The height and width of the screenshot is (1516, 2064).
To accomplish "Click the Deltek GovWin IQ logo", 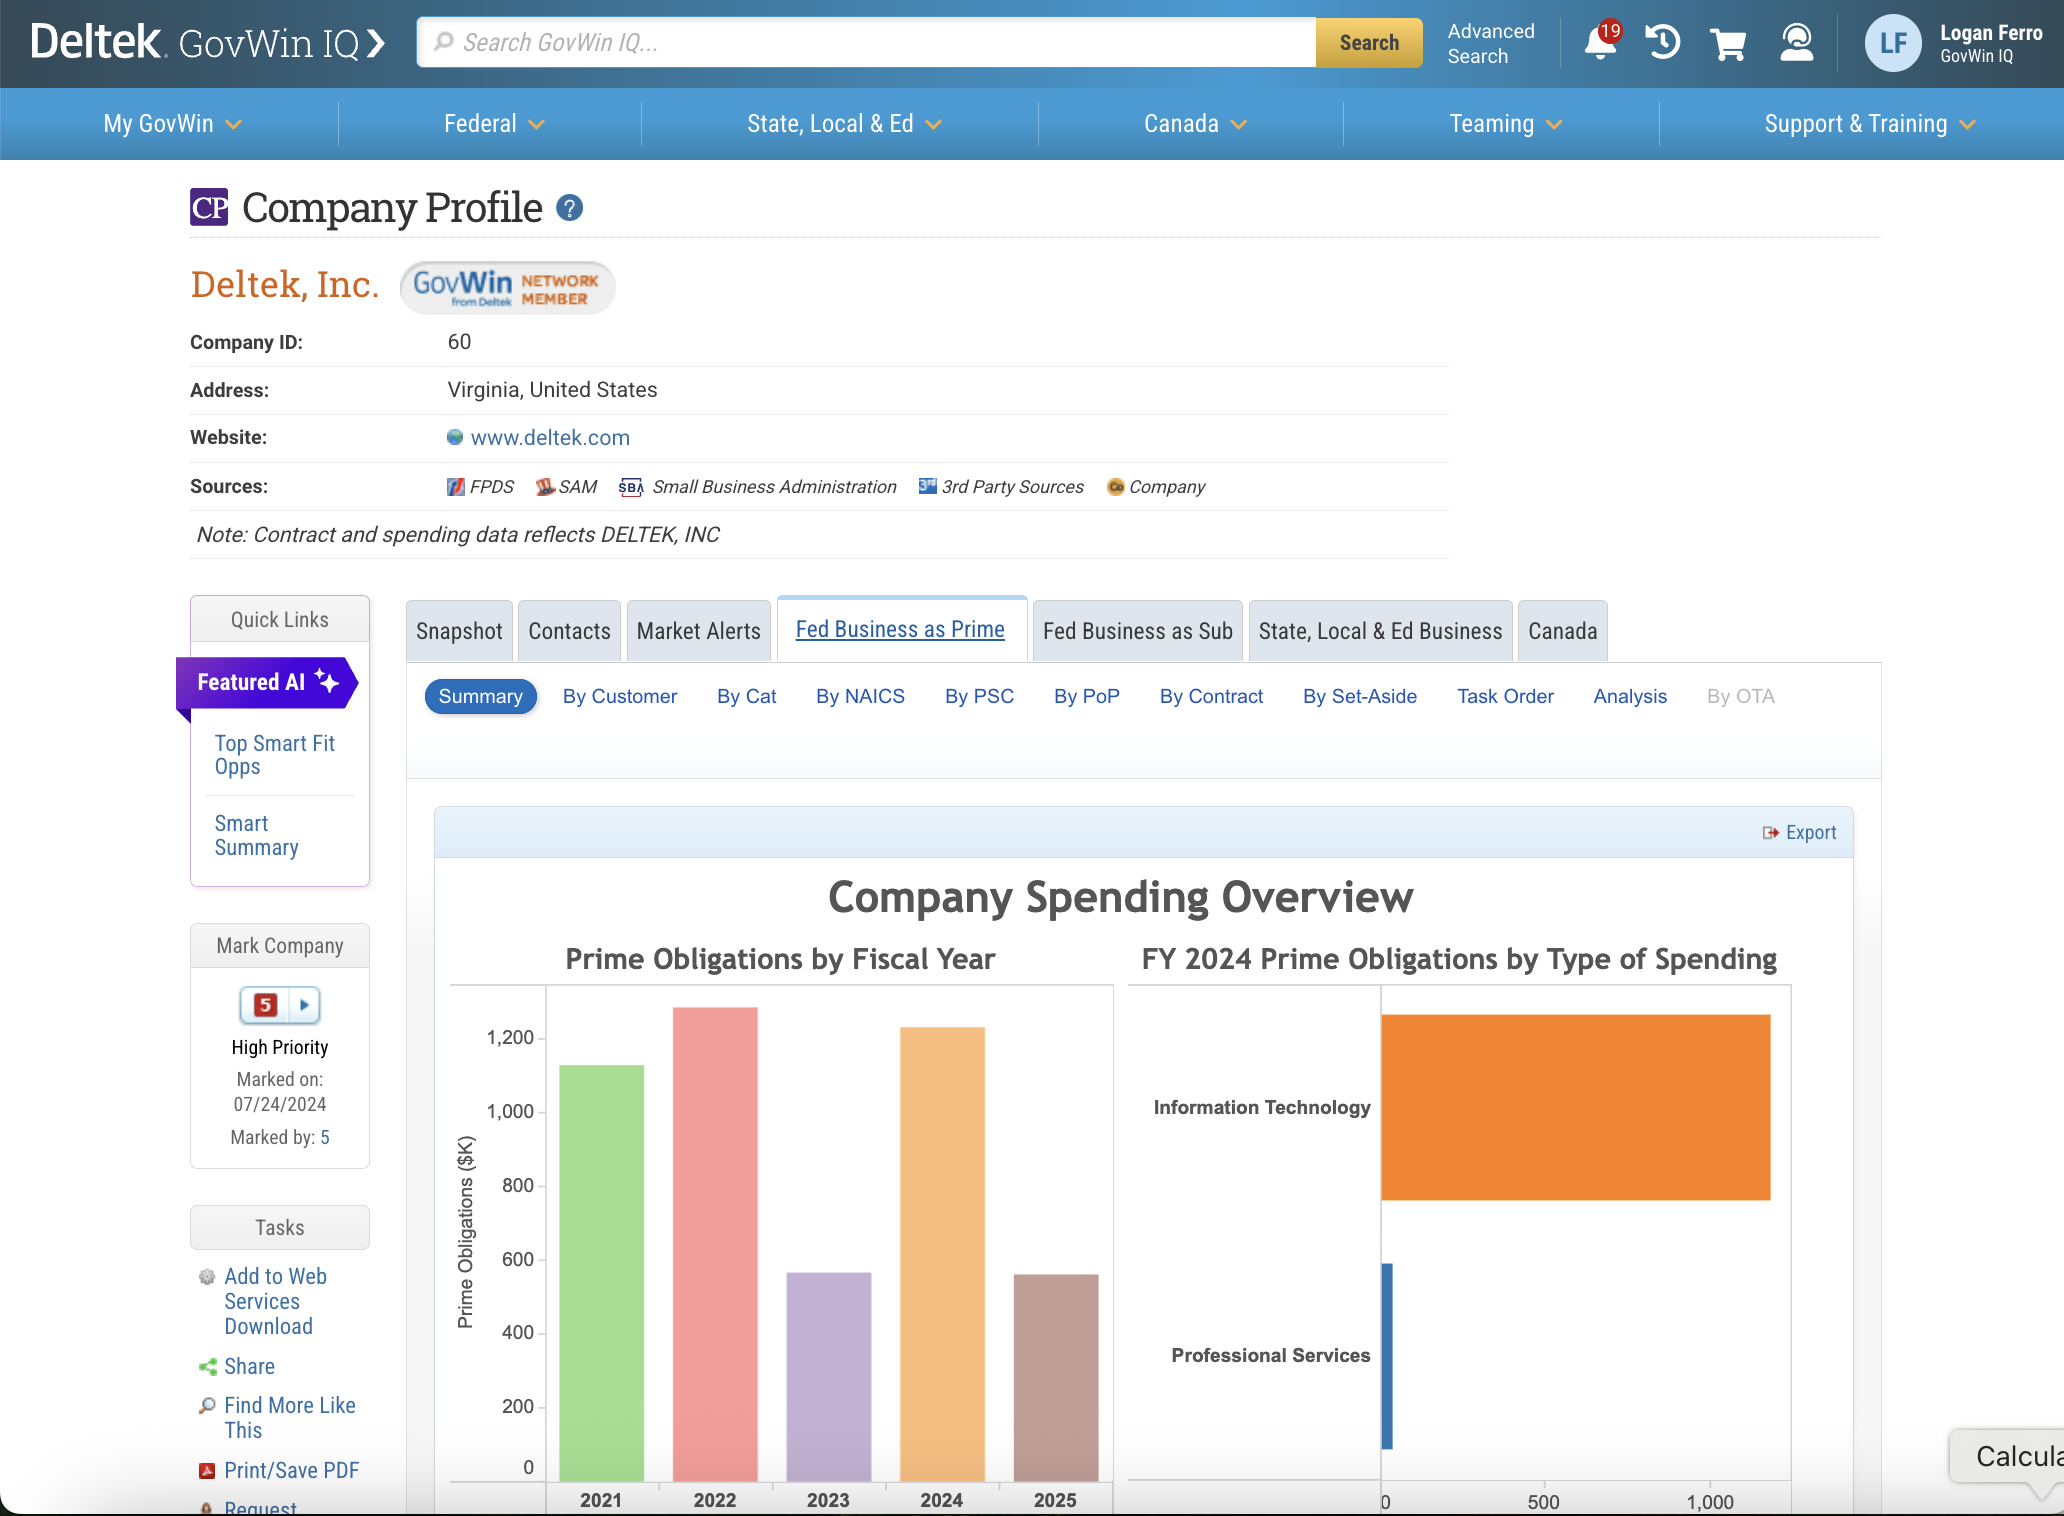I will [207, 42].
